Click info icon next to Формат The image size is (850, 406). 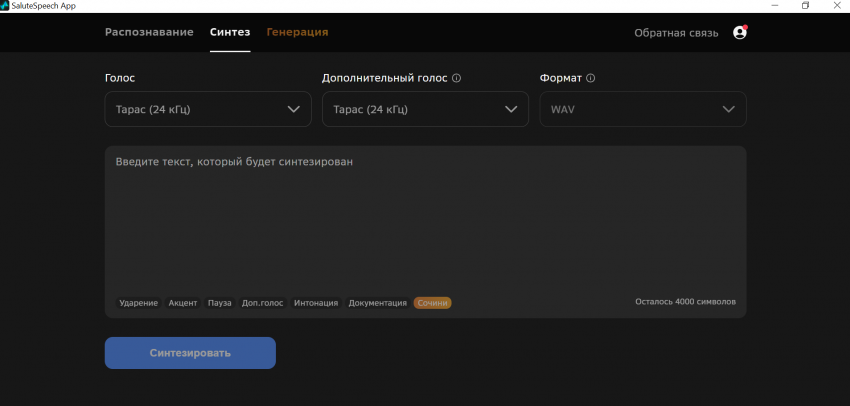pos(591,78)
